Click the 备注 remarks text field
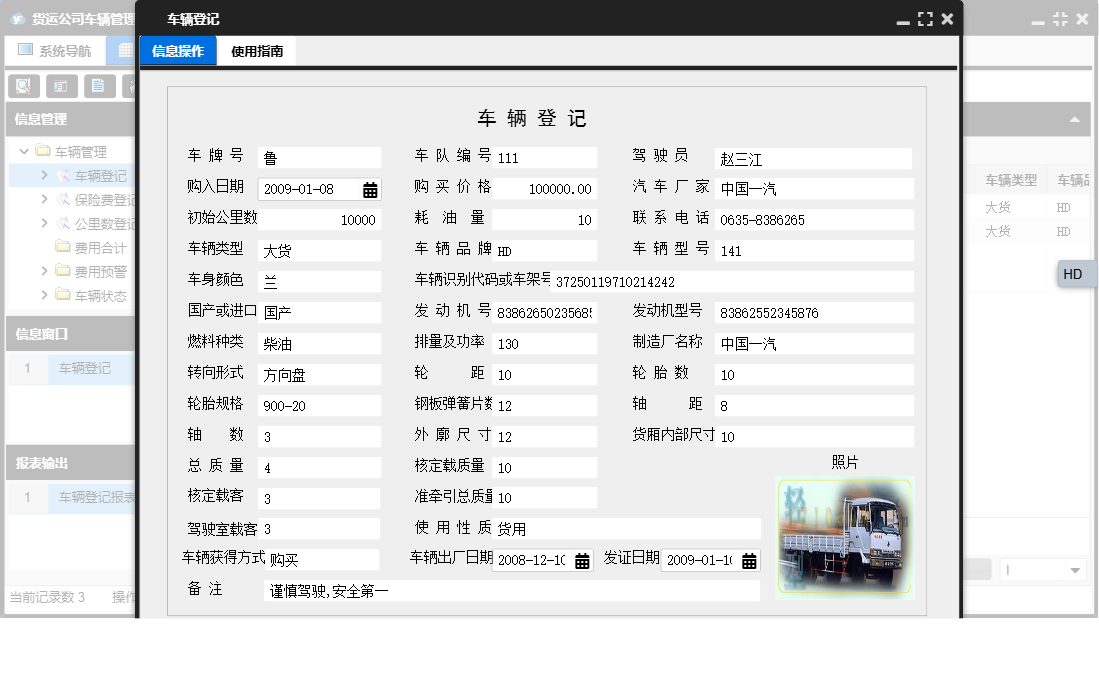Screen dimensions: 1099x685 [x=512, y=591]
